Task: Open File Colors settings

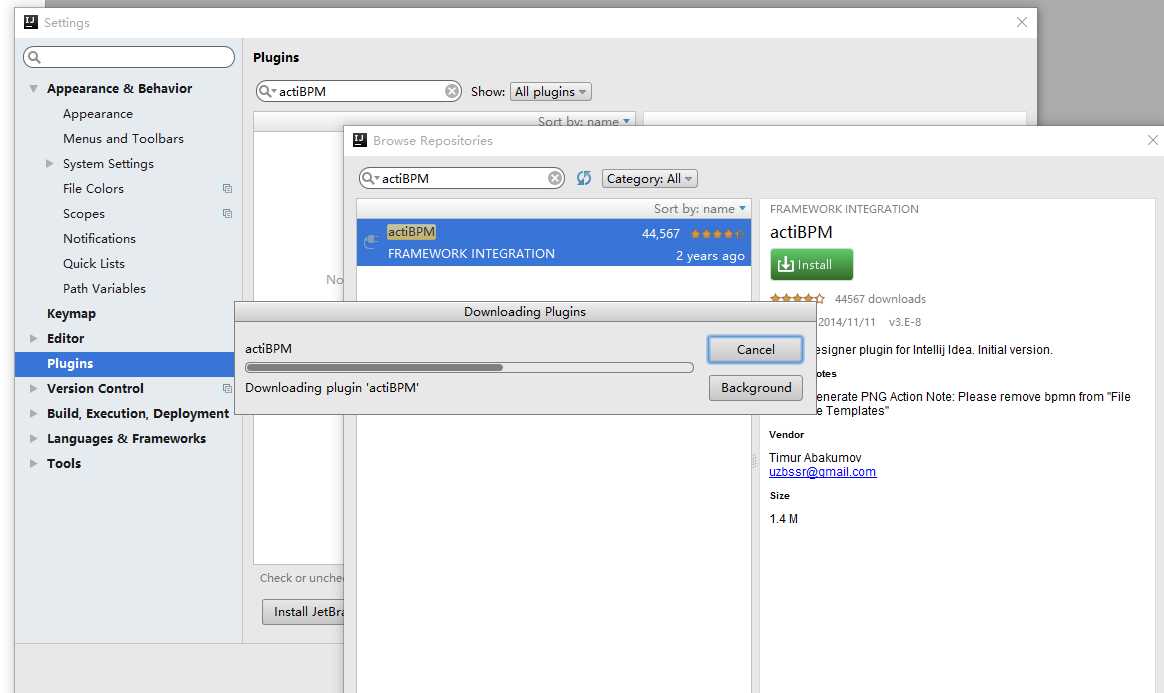Action: [94, 188]
